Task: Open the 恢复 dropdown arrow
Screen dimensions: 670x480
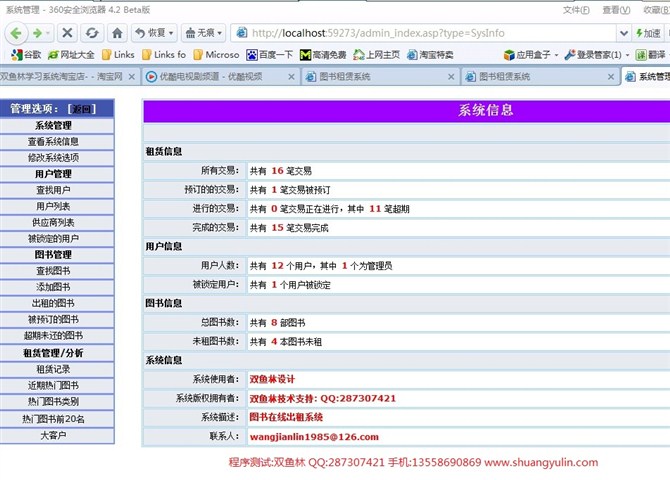Action: 171,33
